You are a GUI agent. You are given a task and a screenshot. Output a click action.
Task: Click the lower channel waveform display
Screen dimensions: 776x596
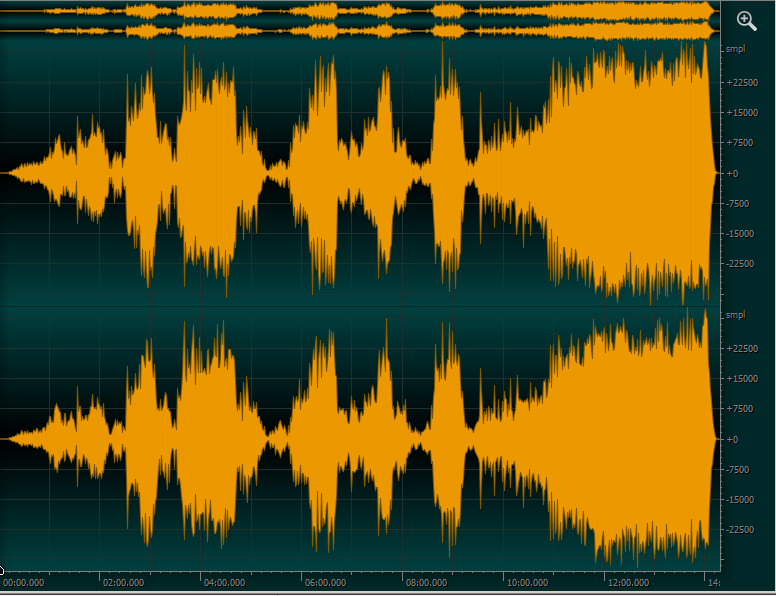(x=360, y=439)
